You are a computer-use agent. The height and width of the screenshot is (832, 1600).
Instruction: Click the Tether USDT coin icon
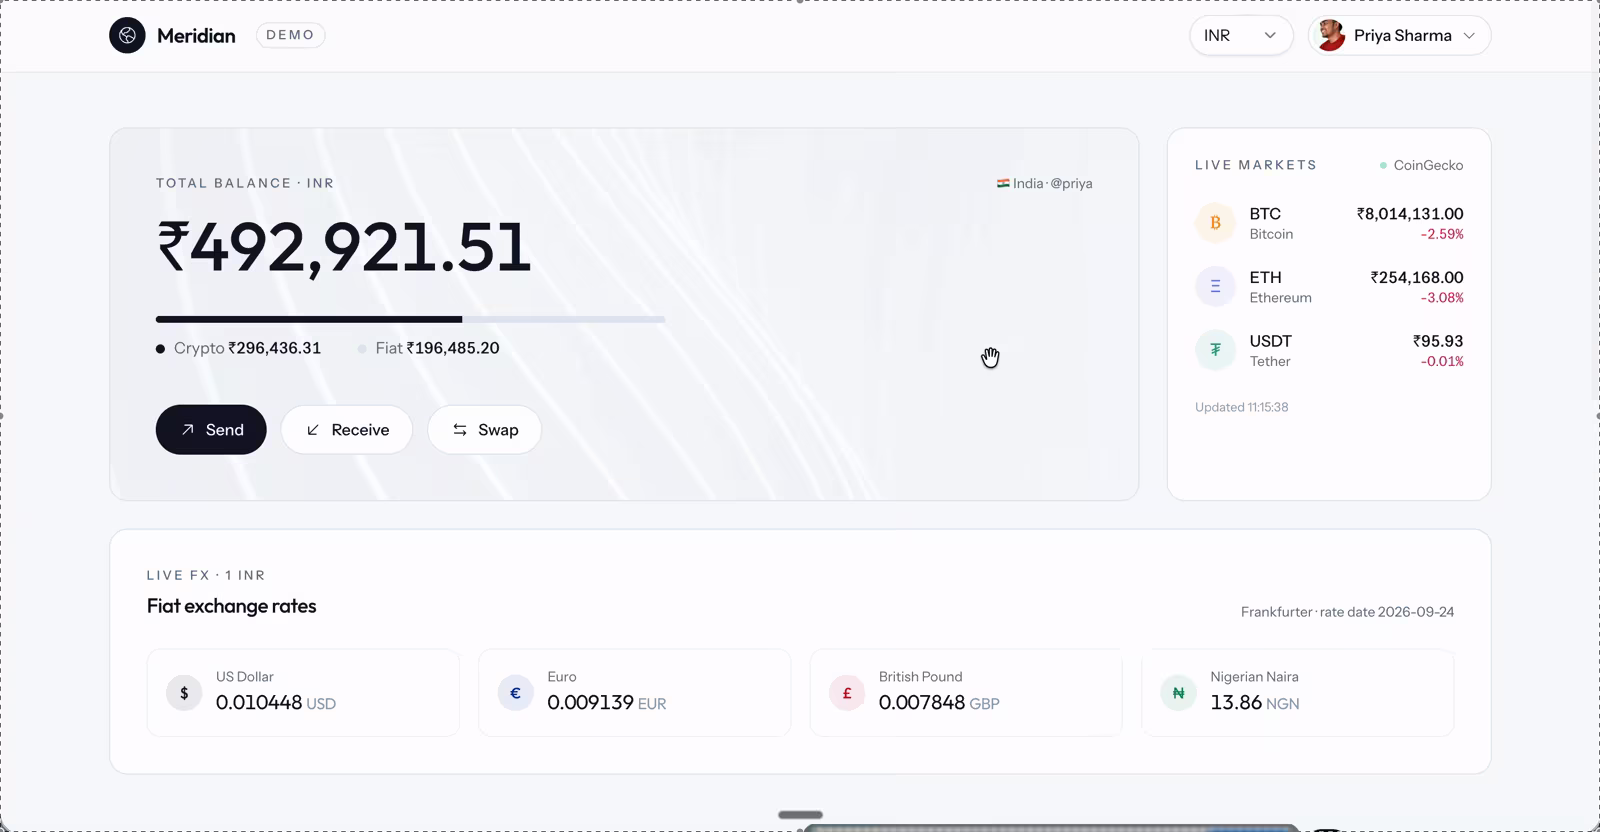click(x=1215, y=350)
